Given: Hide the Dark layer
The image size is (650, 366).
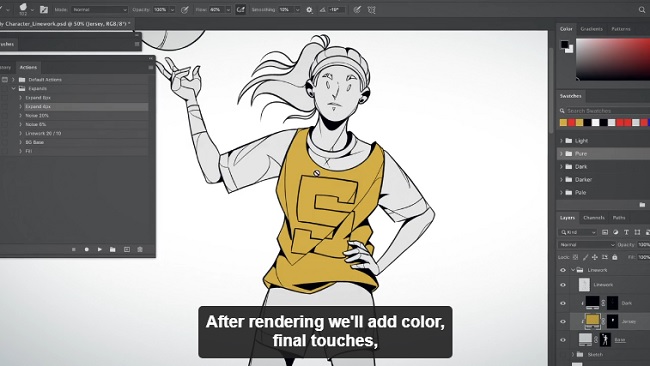Looking at the screenshot, I should point(563,303).
